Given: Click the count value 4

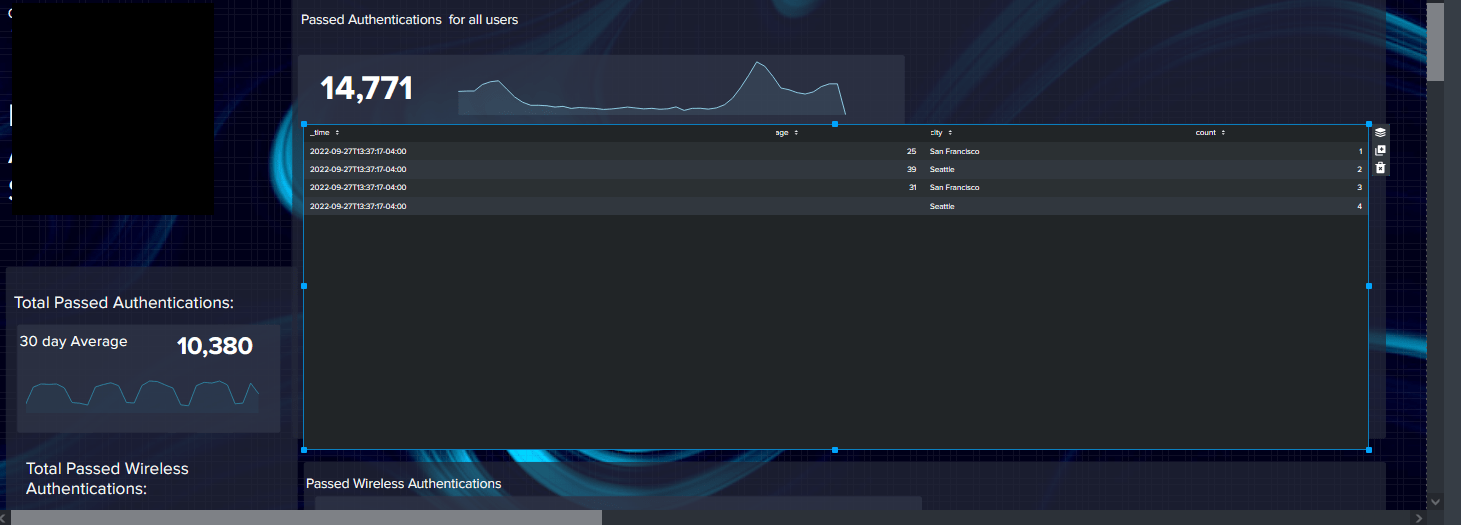Looking at the screenshot, I should 1360,206.
